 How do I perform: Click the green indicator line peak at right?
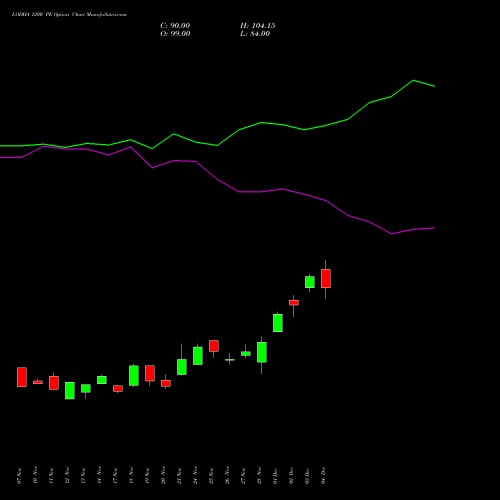click(x=413, y=80)
